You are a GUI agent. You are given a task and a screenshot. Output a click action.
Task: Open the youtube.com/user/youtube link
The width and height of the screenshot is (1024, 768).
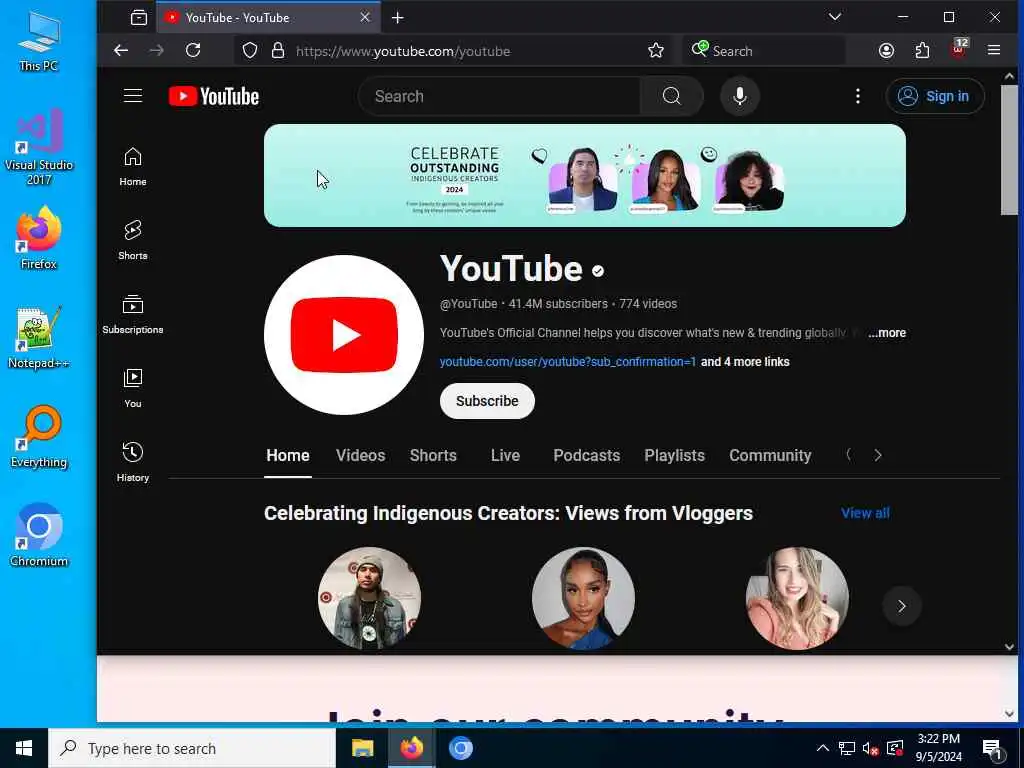tap(568, 362)
